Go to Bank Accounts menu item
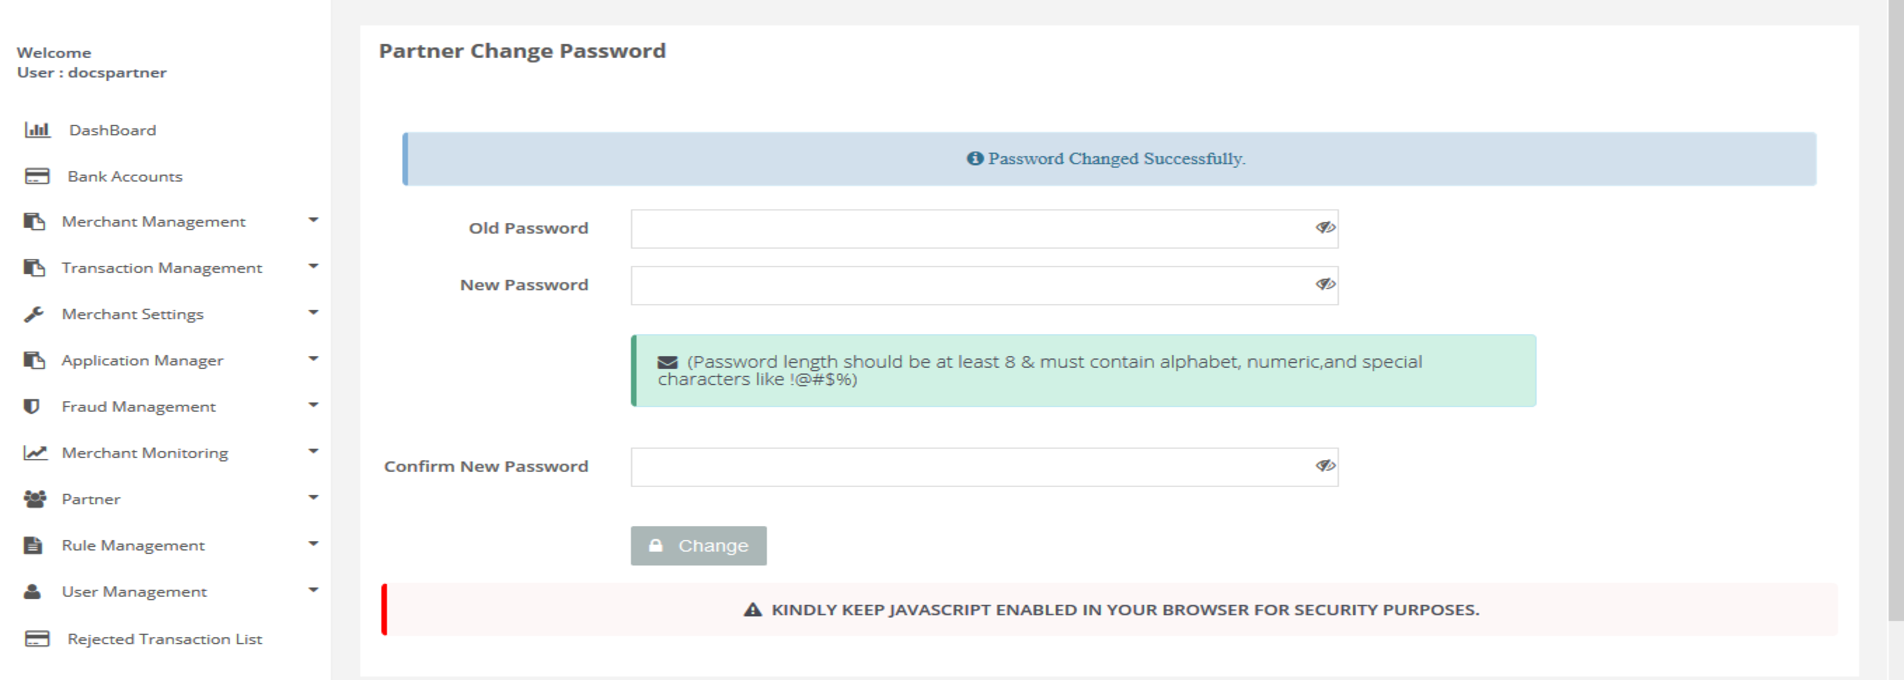 [125, 177]
